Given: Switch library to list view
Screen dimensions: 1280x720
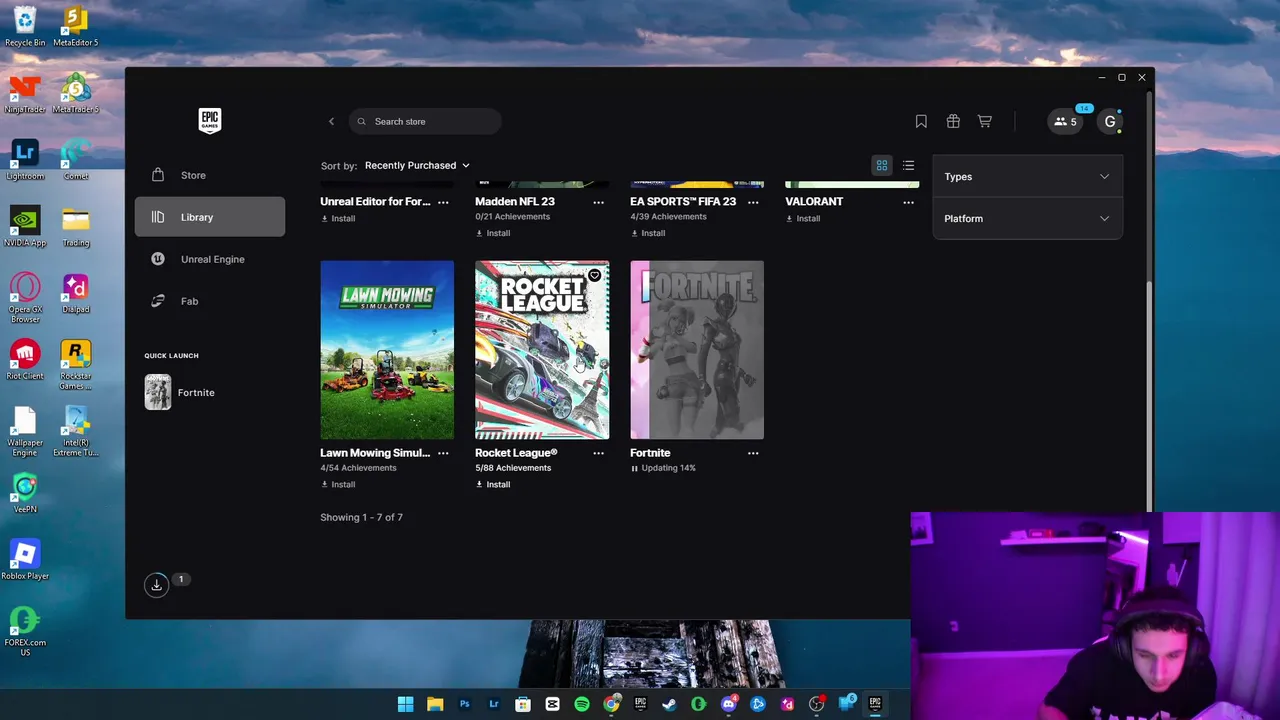Looking at the screenshot, I should pyautogui.click(x=908, y=165).
